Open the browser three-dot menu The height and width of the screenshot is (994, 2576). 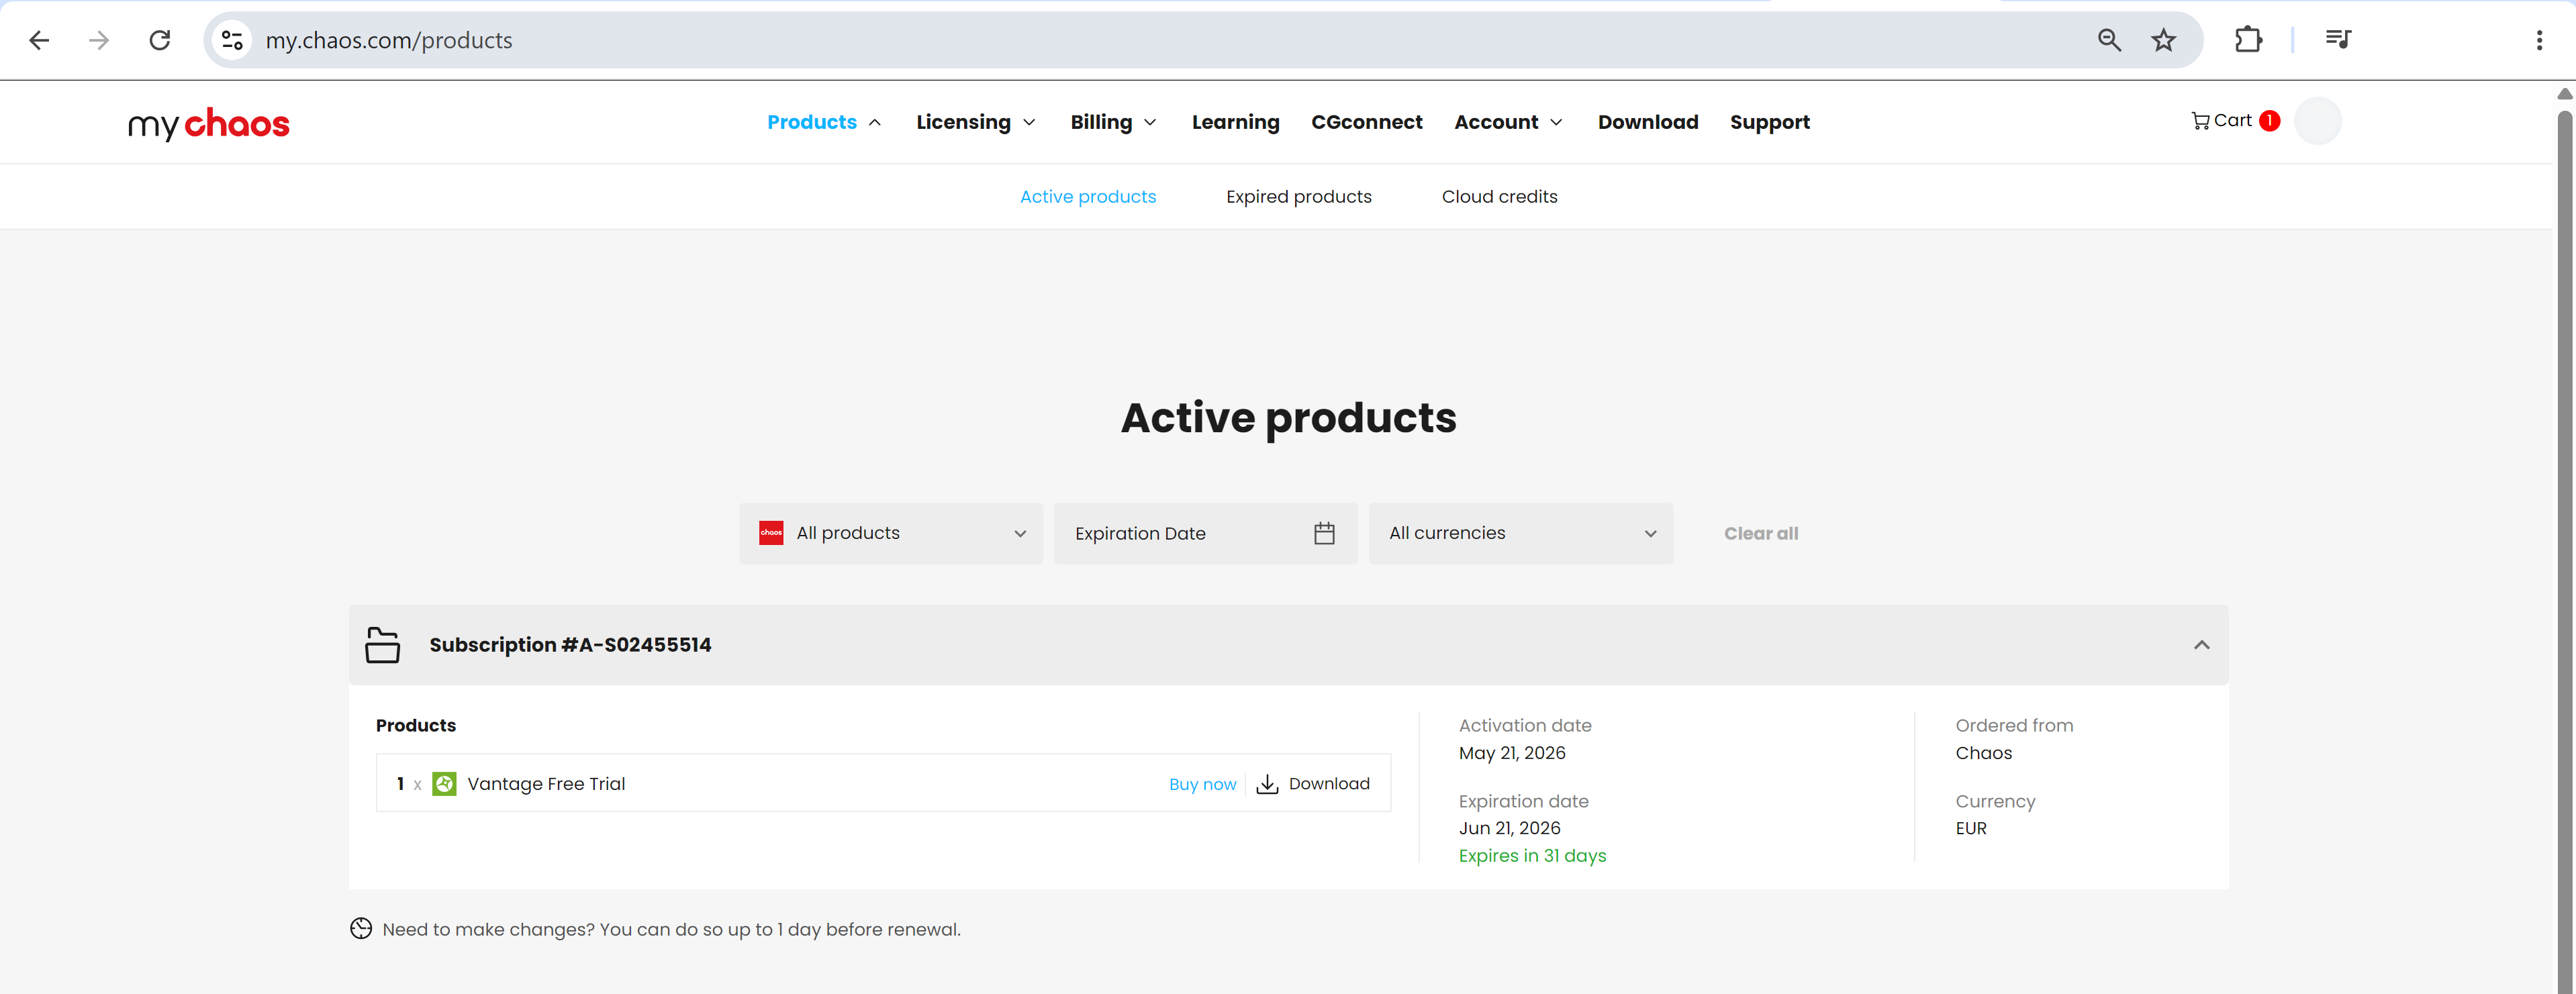click(2539, 40)
